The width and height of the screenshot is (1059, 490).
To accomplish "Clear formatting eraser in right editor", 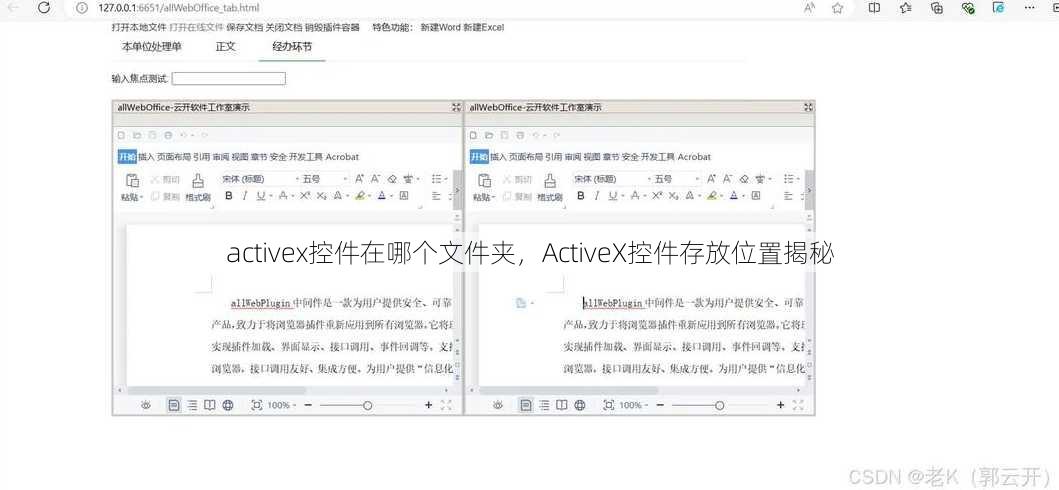I will (x=744, y=179).
